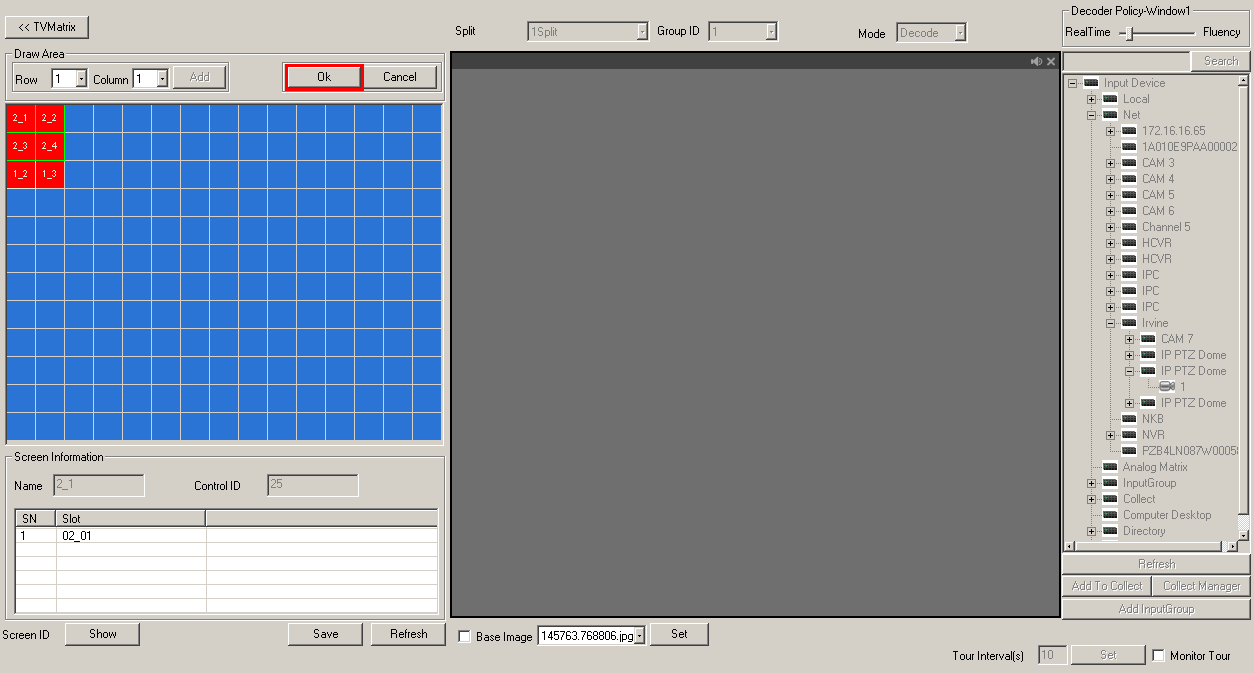
Task: Expand the Collect node
Action: point(1091,499)
